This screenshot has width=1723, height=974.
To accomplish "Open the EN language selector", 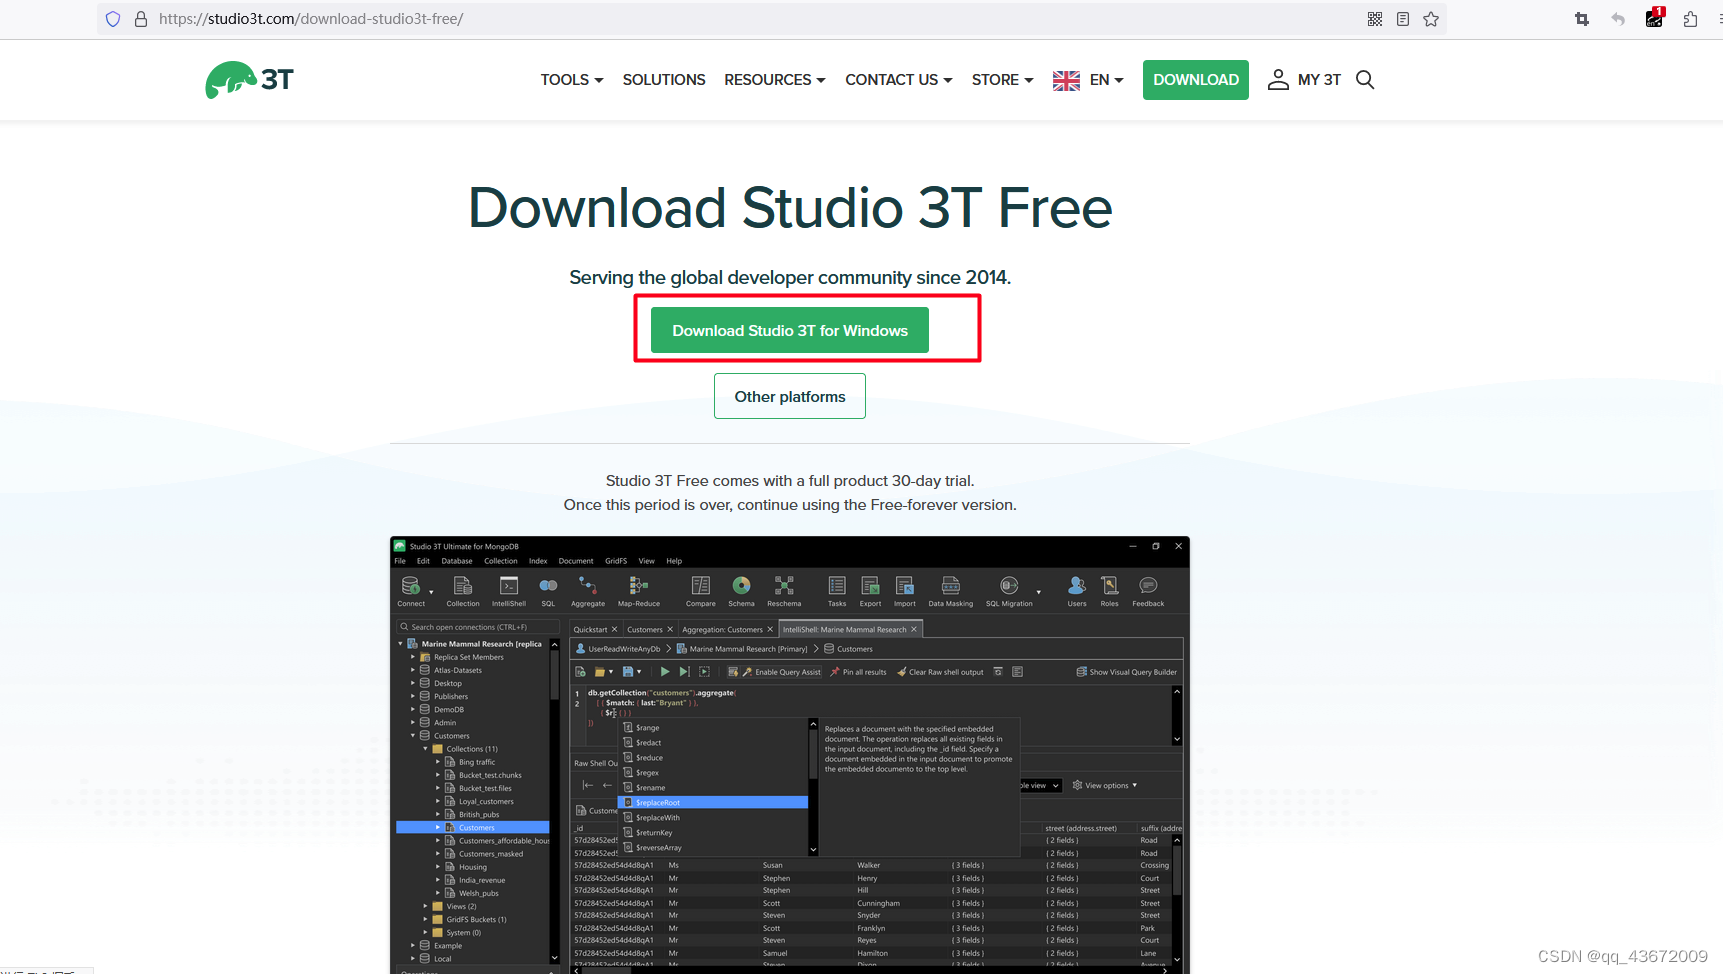I will click(x=1088, y=80).
